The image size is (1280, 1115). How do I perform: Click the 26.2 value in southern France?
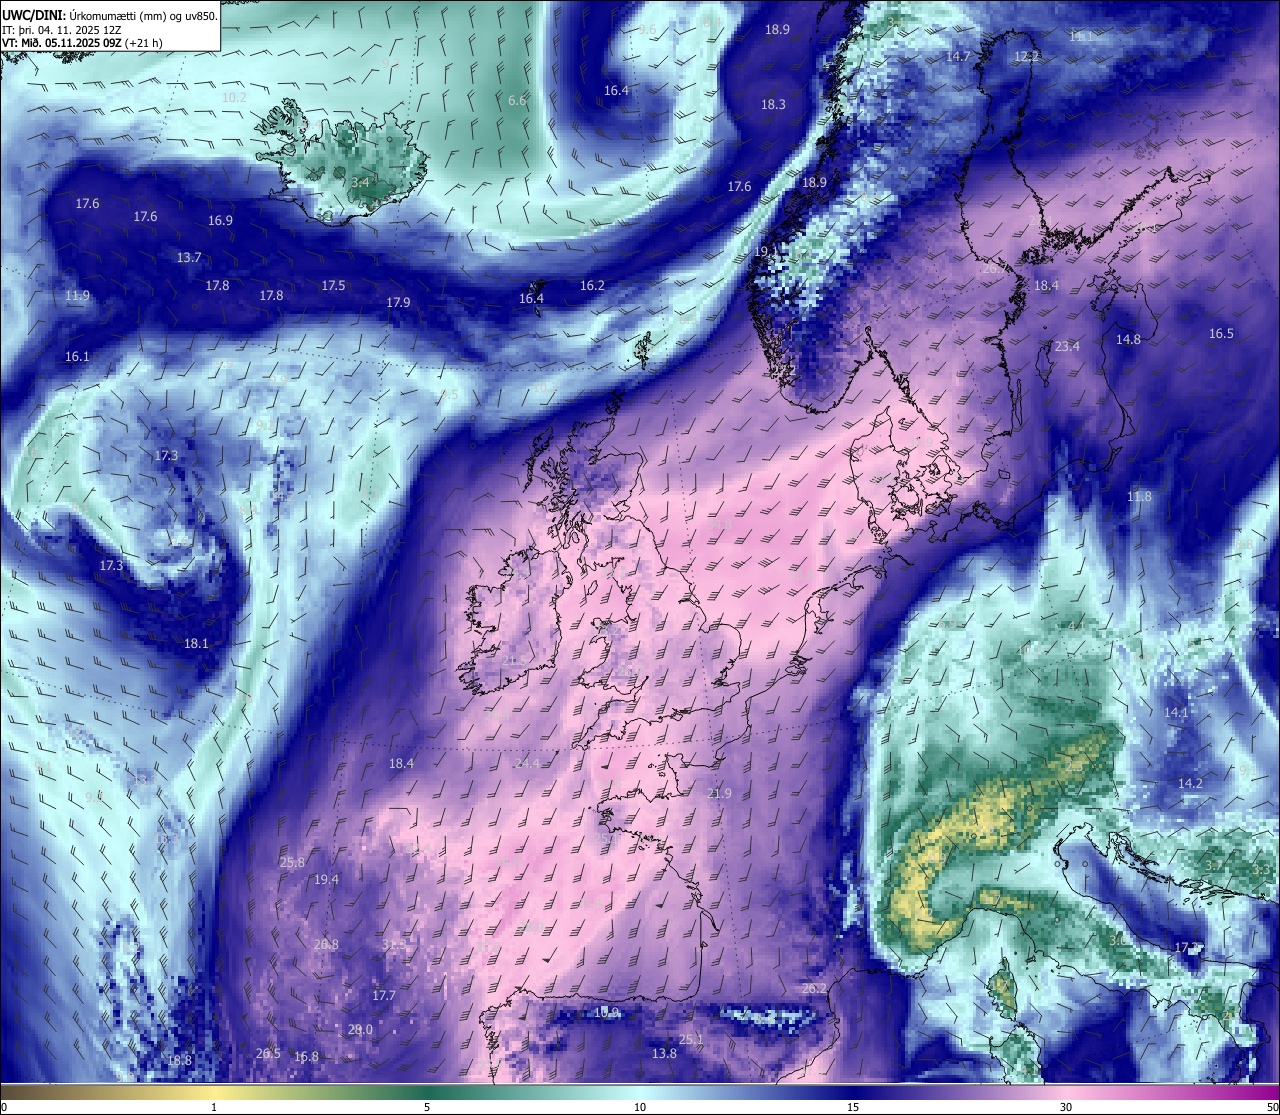pyautogui.click(x=814, y=988)
